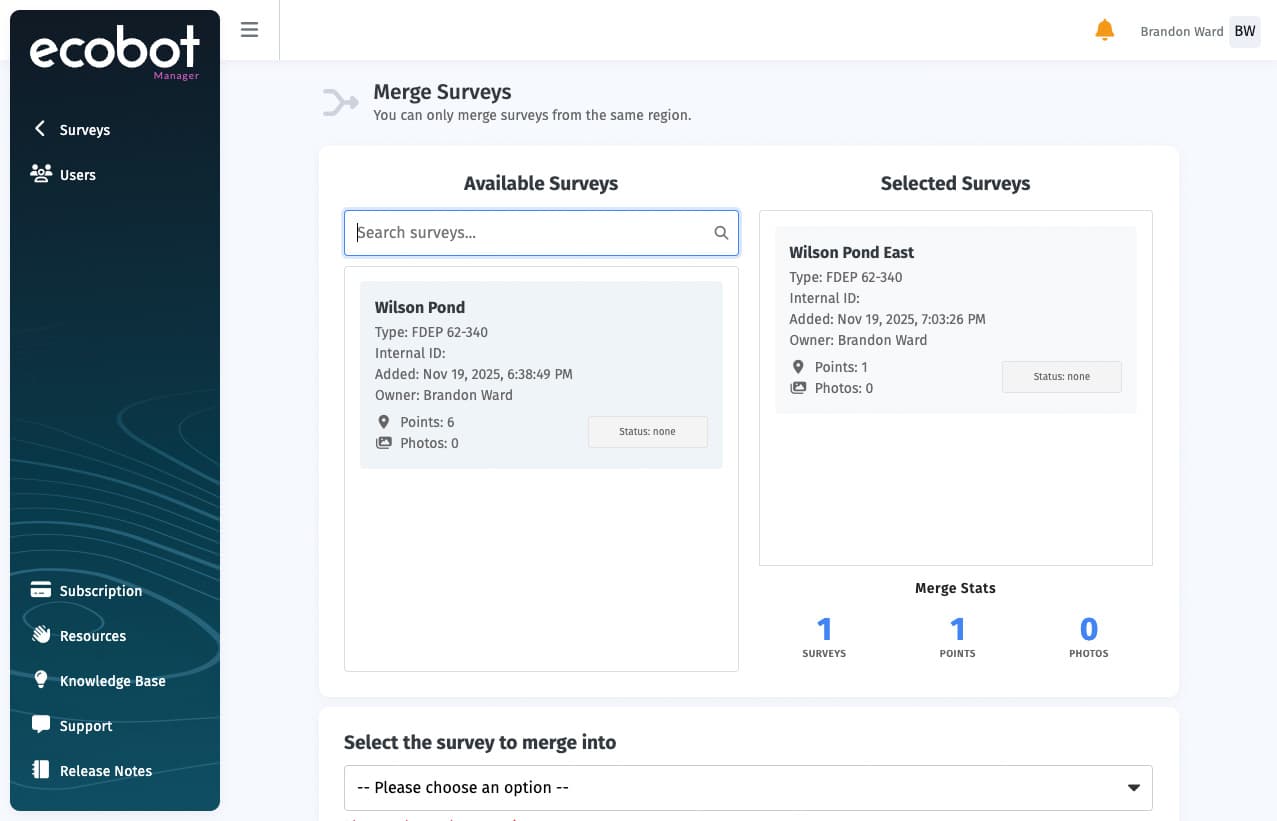
Task: Click the photos icon on Wilson Pond East card
Action: pyautogui.click(x=798, y=388)
